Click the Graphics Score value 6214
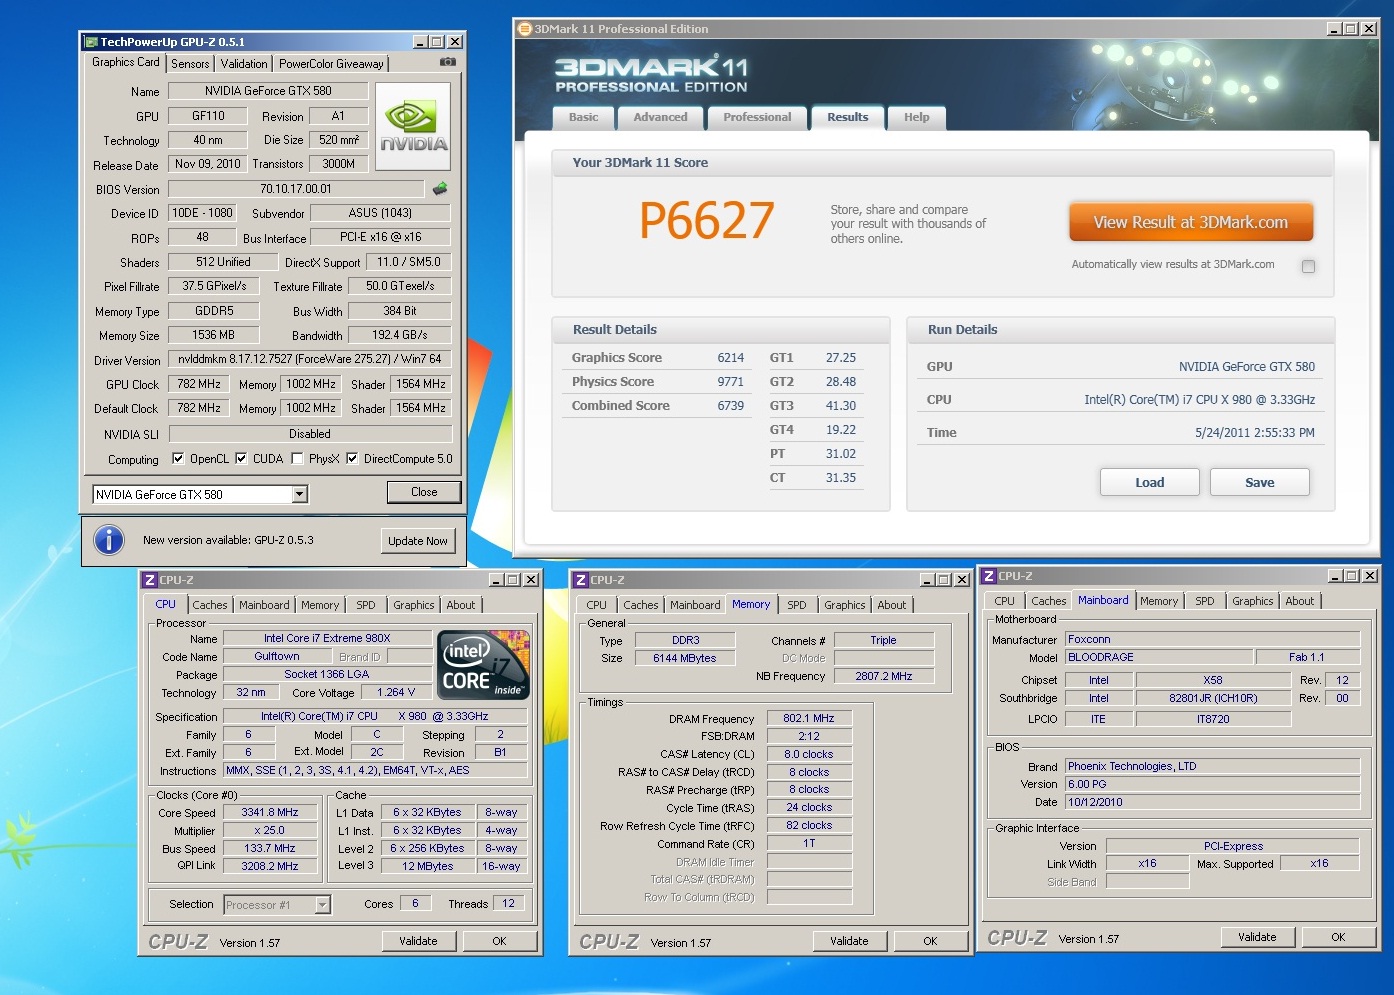 (731, 358)
